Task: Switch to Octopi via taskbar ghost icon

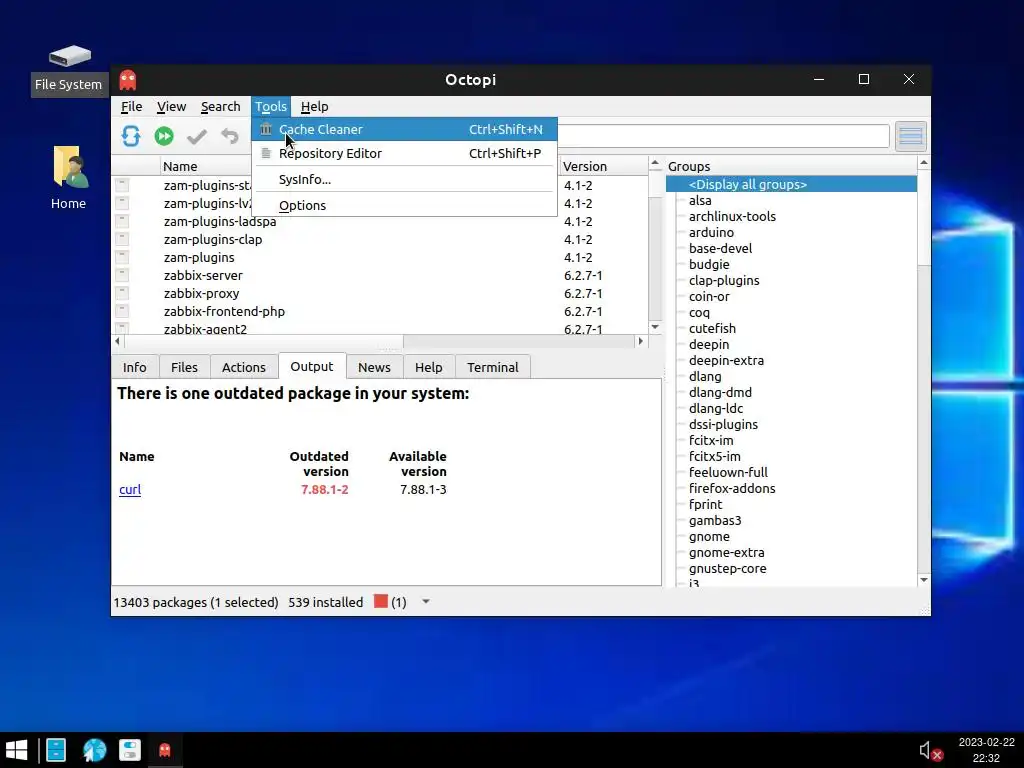Action: tap(165, 750)
